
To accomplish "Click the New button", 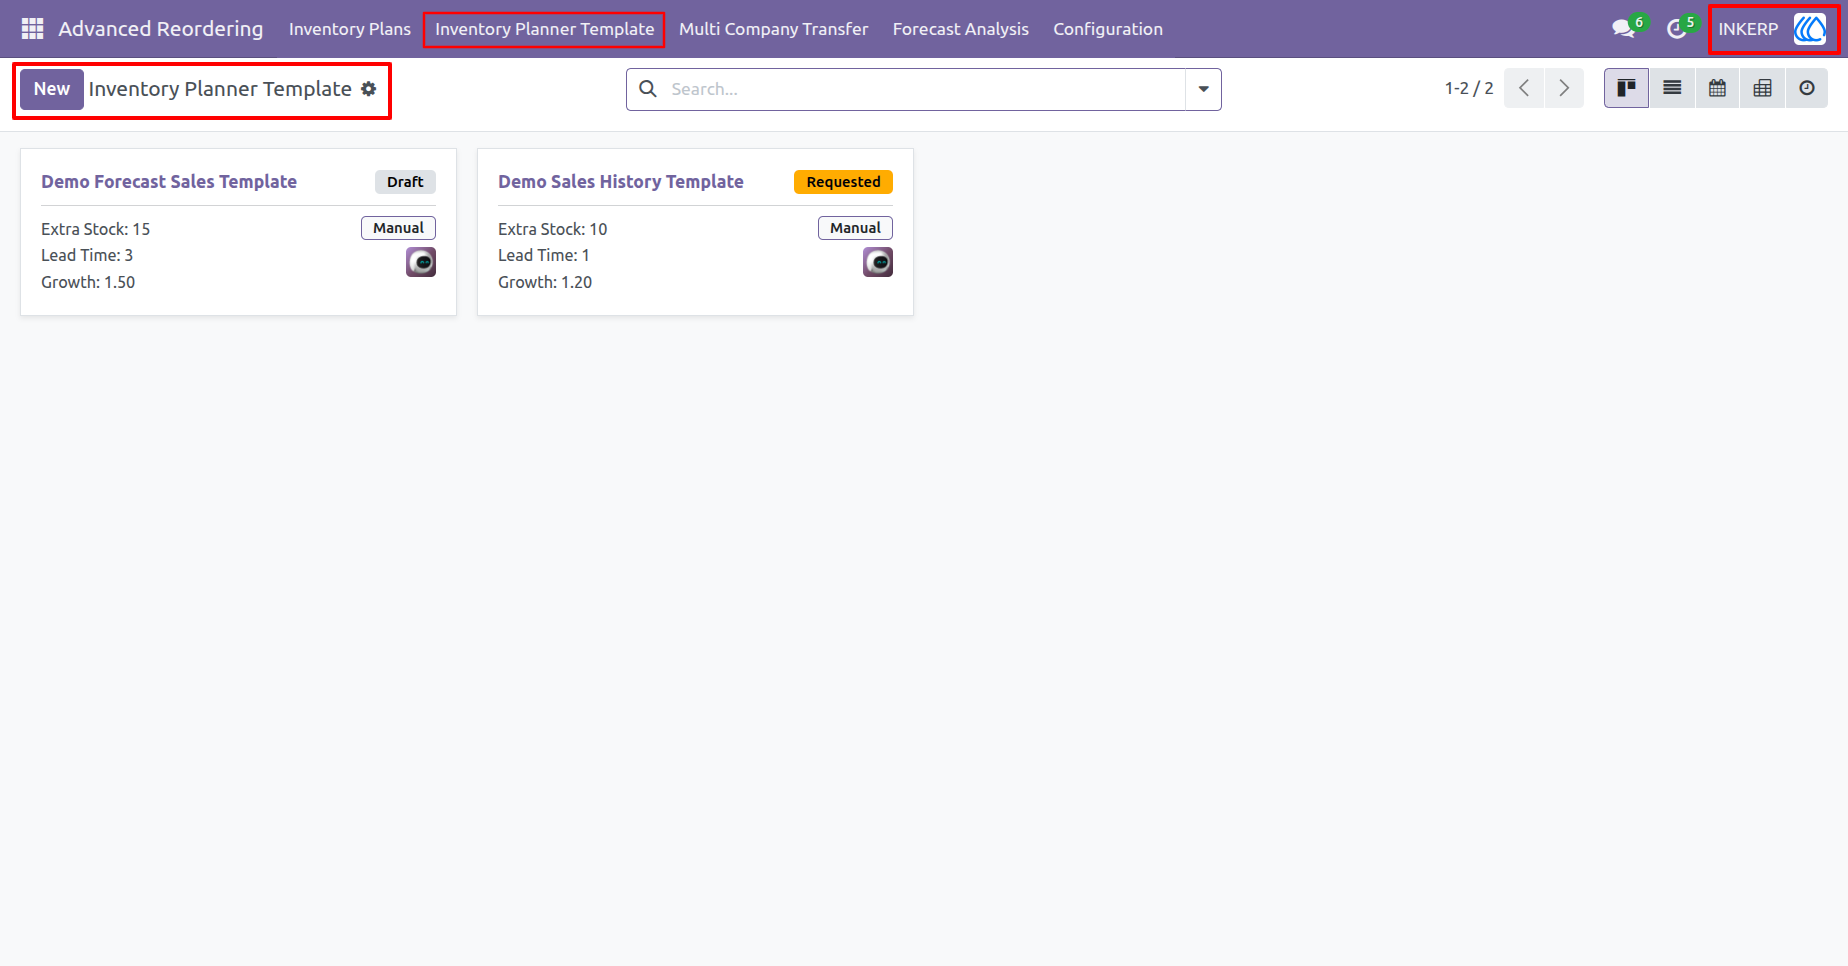I will pos(52,89).
